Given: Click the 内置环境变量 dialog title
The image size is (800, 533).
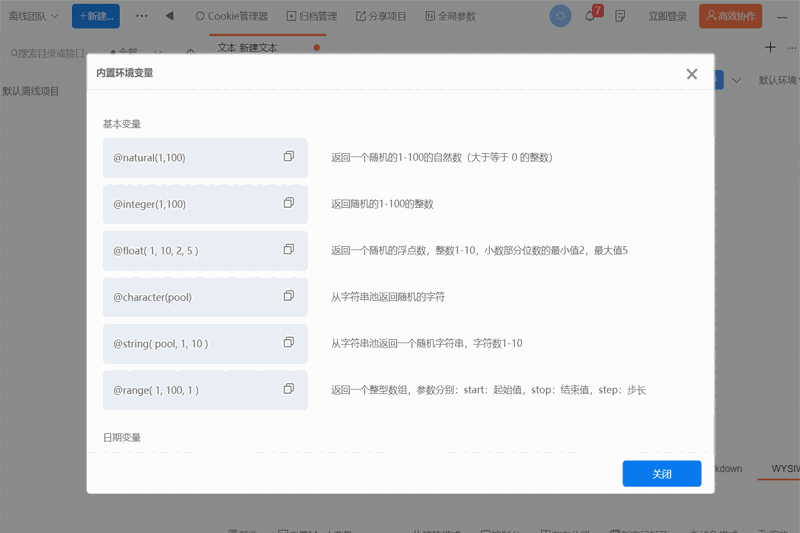Looking at the screenshot, I should [x=125, y=73].
